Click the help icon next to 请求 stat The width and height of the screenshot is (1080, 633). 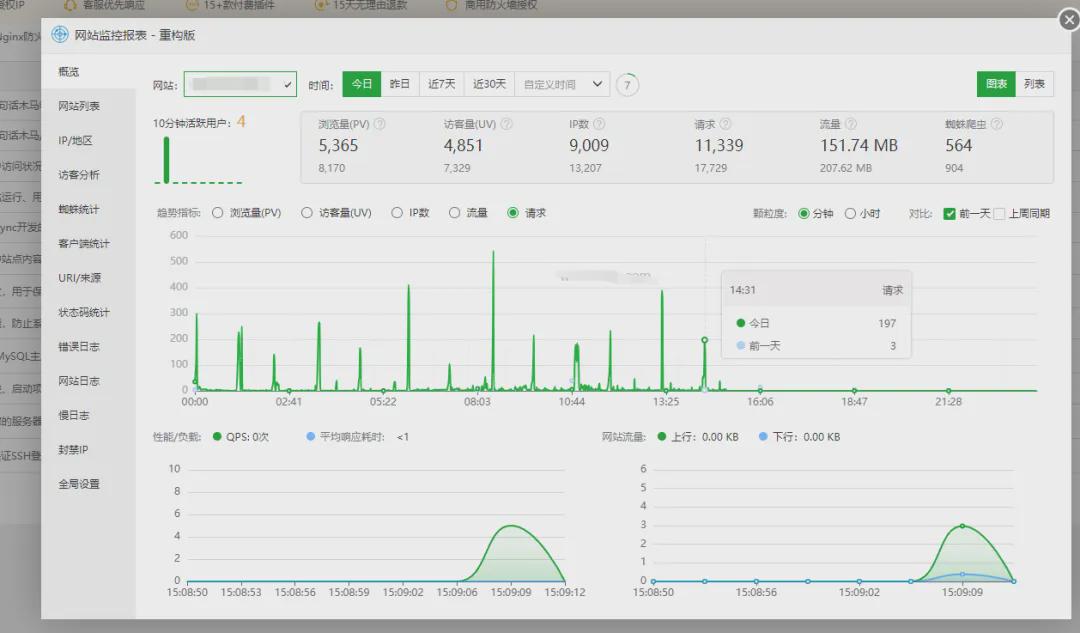click(x=725, y=124)
